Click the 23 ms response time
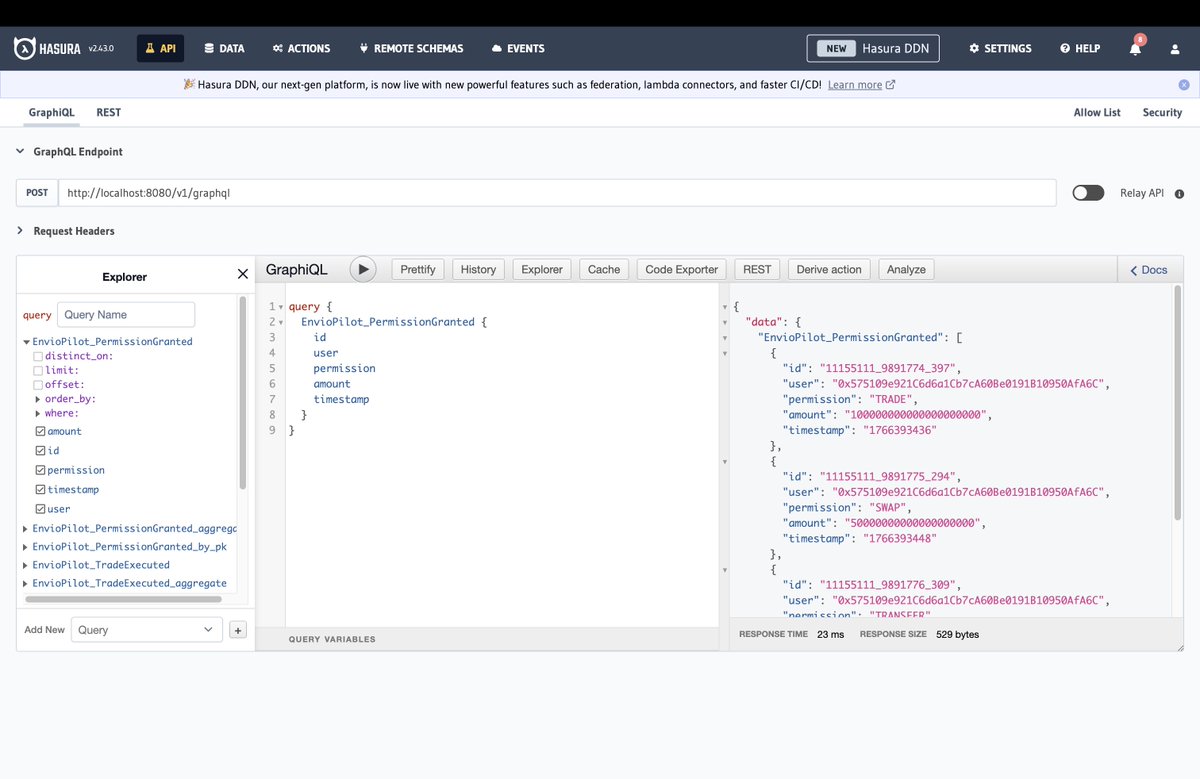Viewport: 1200px width, 779px height. [x=830, y=635]
